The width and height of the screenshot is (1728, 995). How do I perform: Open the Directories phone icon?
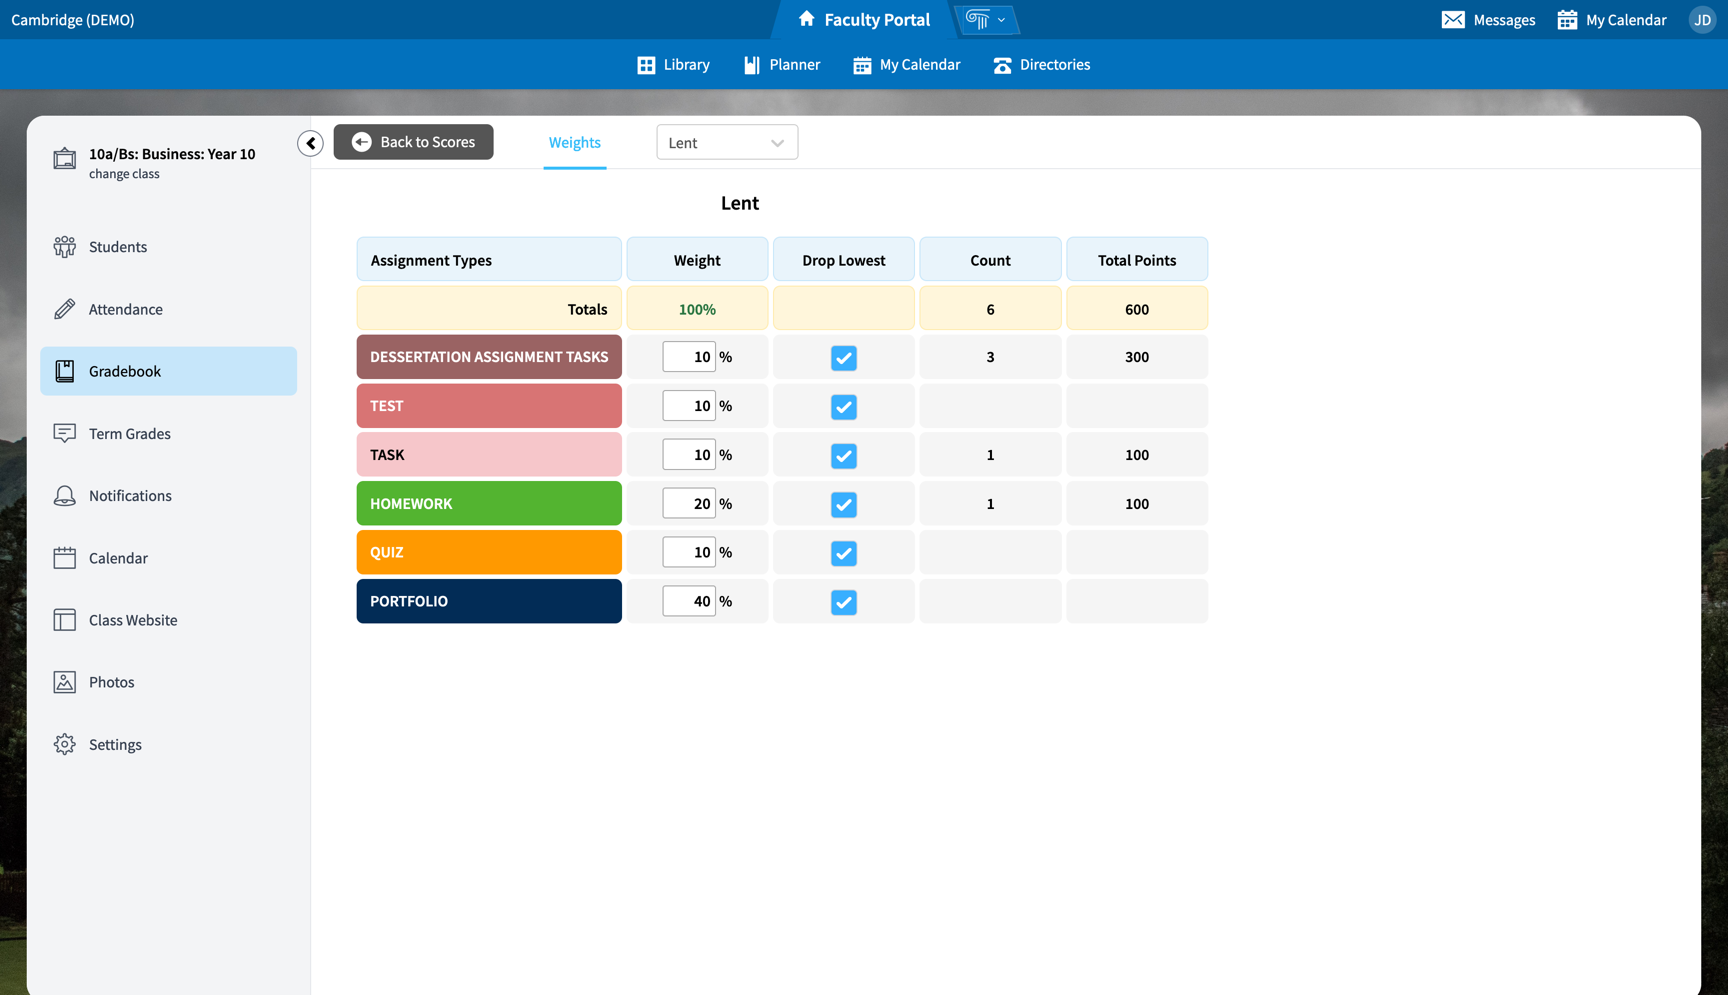pyautogui.click(x=1002, y=64)
